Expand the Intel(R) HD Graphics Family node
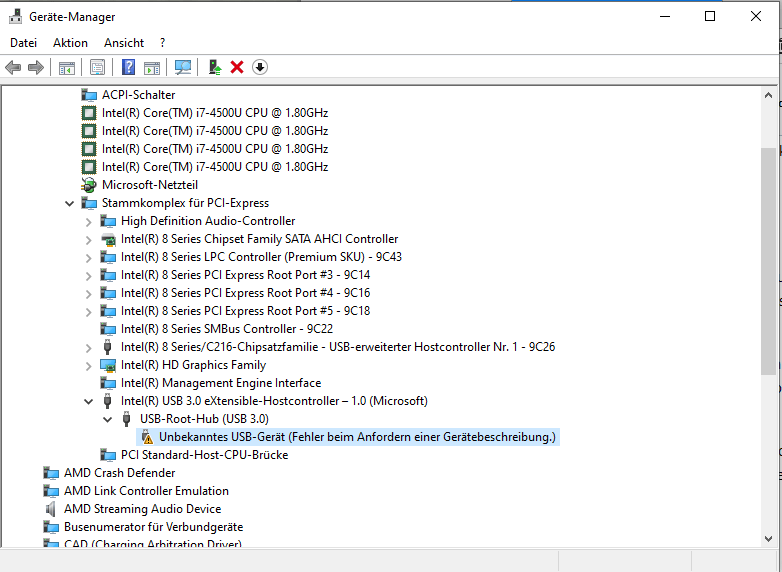This screenshot has width=782, height=572. click(x=88, y=365)
